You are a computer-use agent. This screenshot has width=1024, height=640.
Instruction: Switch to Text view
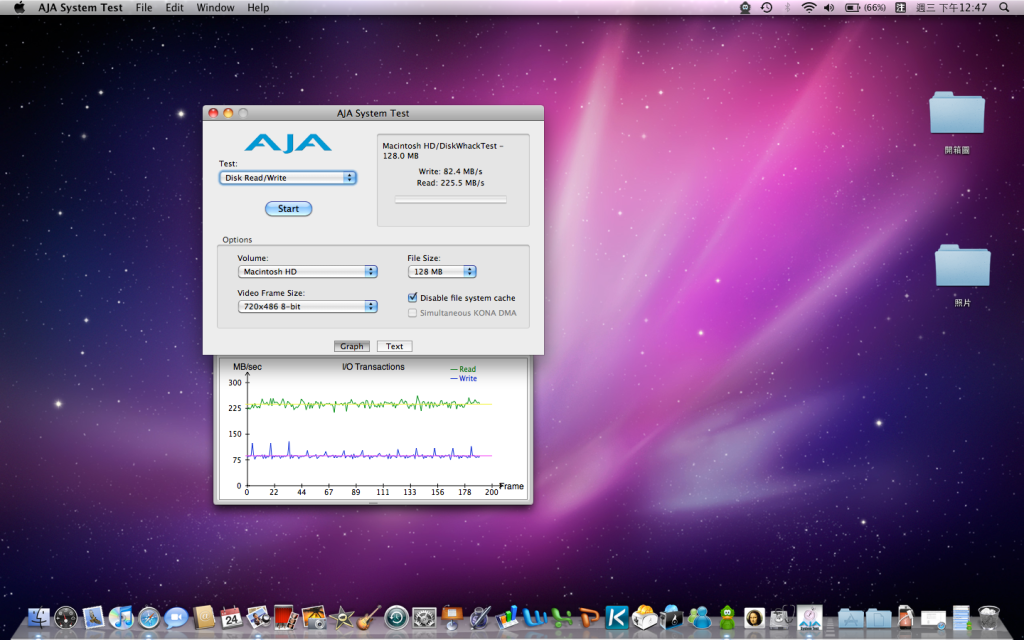point(394,346)
